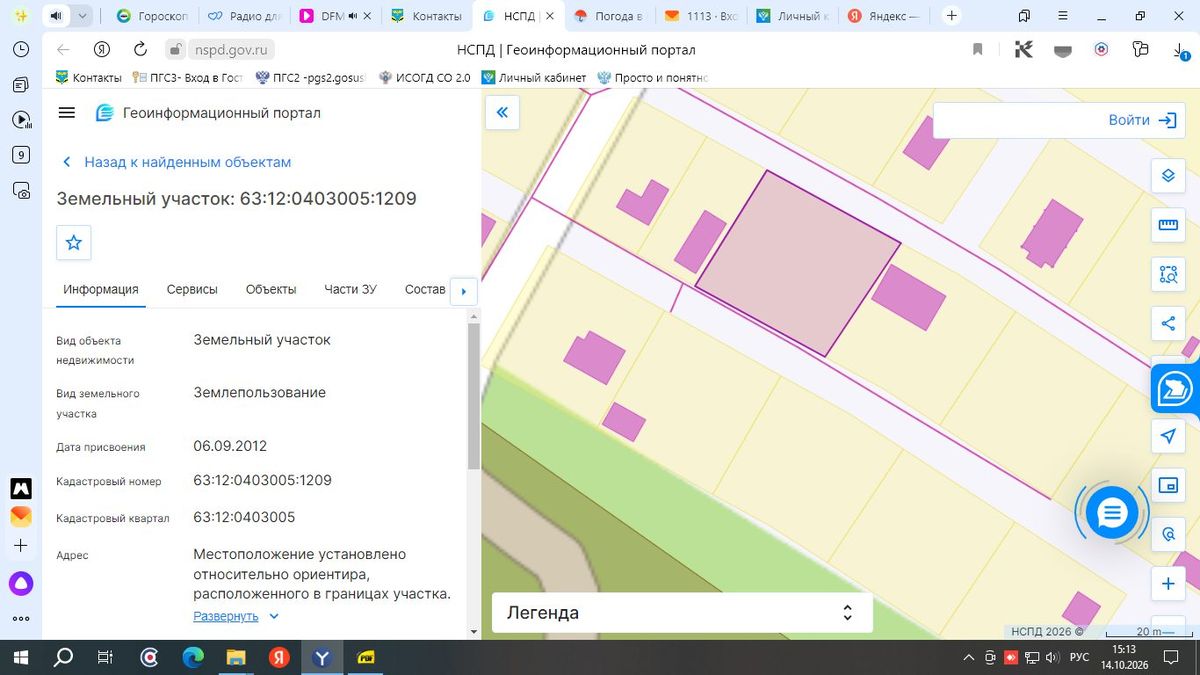Open the map layers tool

(x=1167, y=176)
